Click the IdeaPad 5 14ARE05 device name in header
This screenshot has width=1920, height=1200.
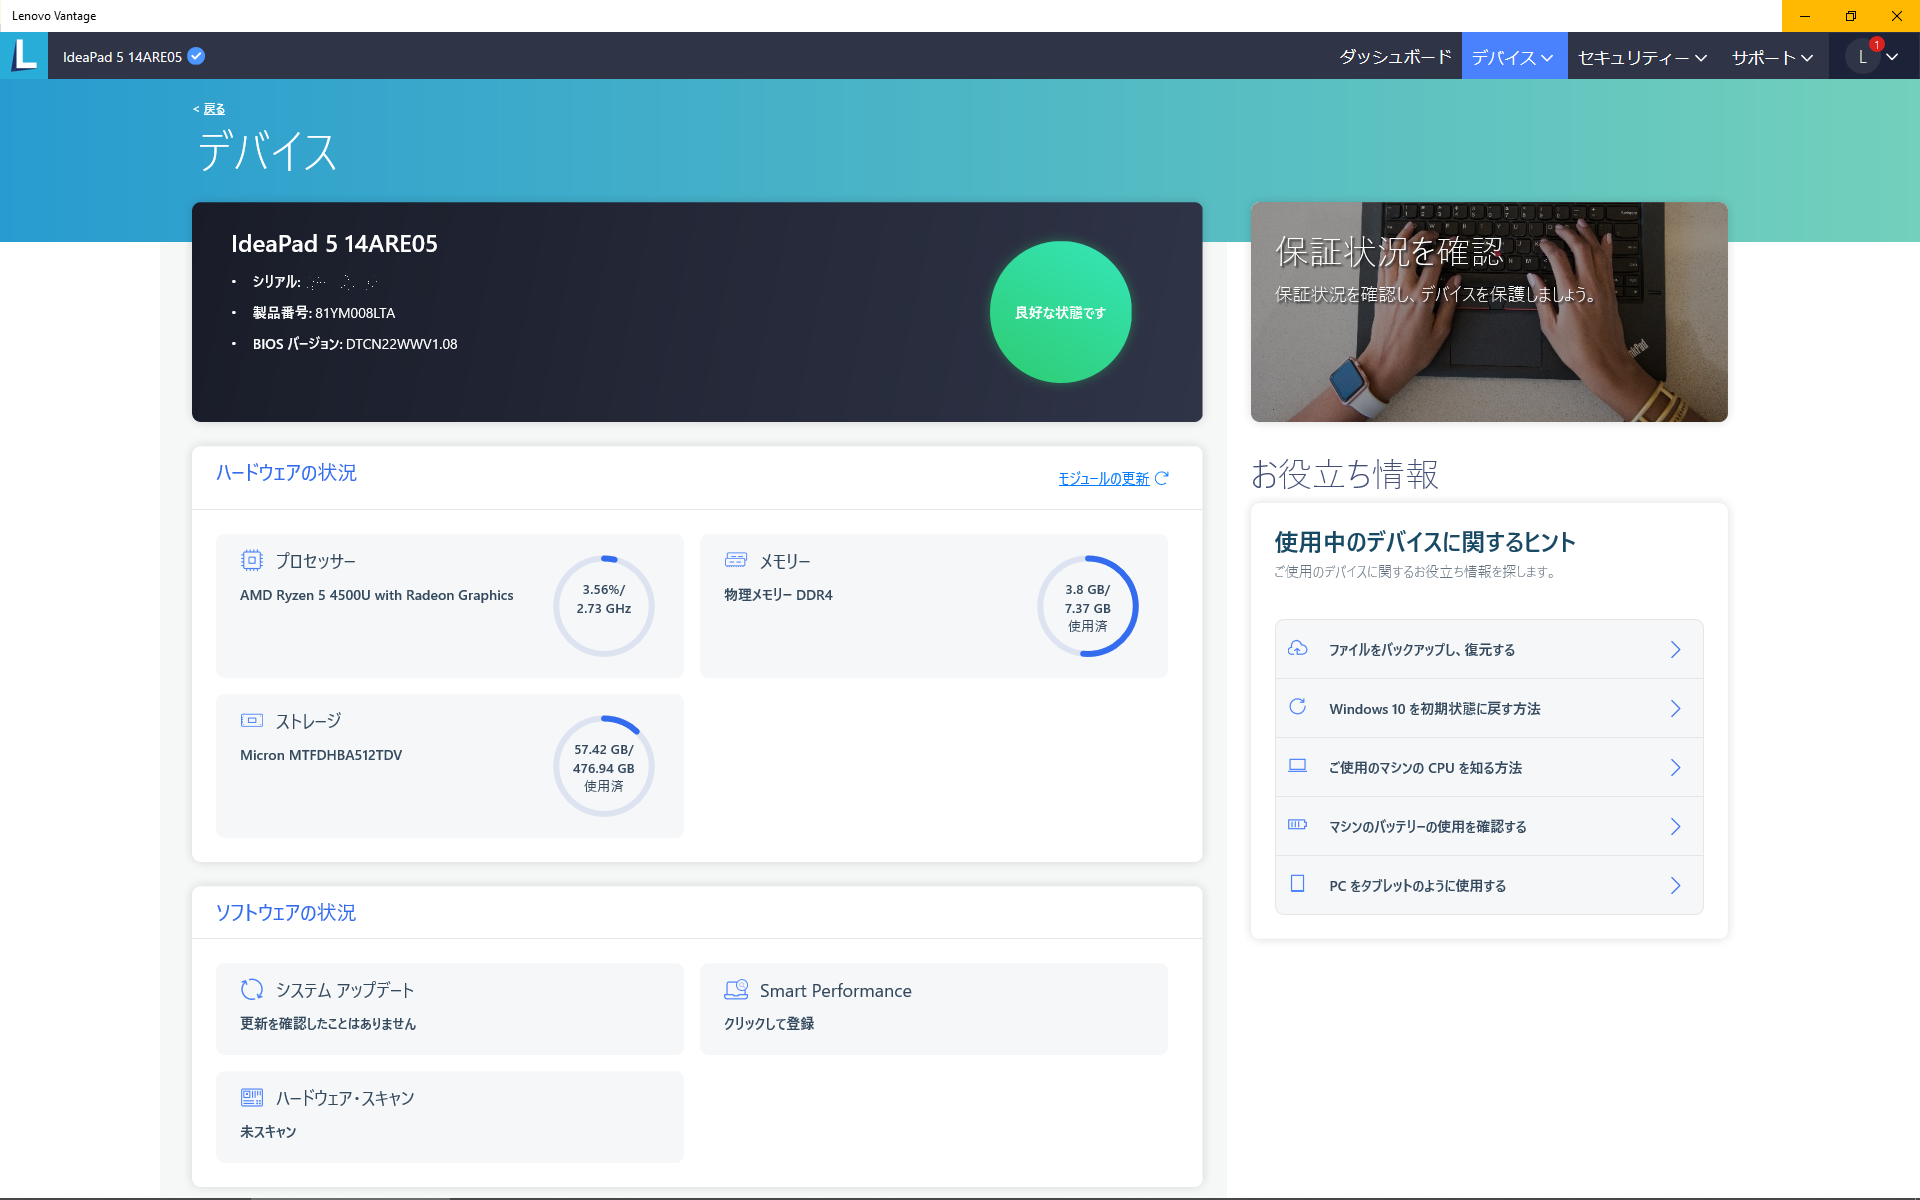(122, 57)
